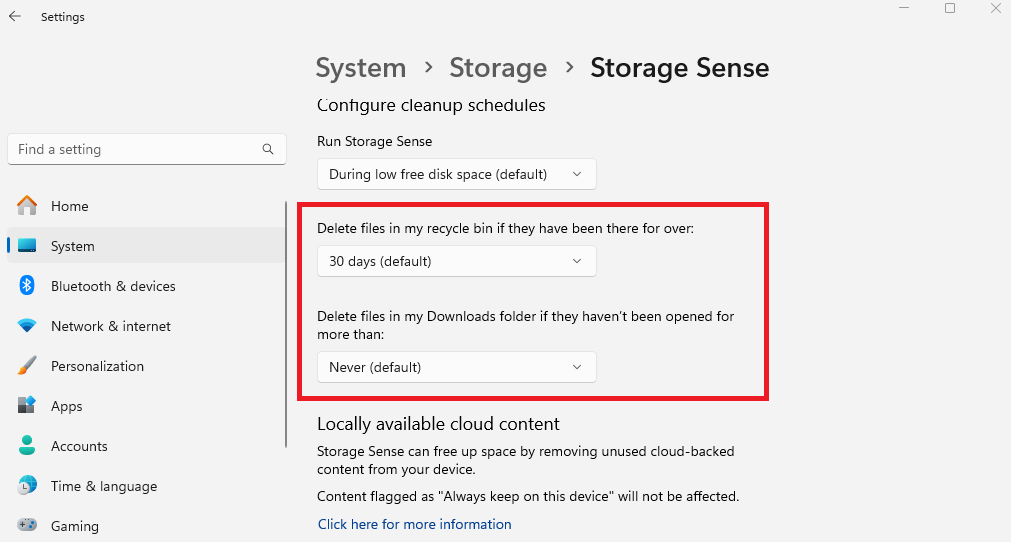Expand the Run Storage Sense dropdown
1011x542 pixels.
[456, 174]
